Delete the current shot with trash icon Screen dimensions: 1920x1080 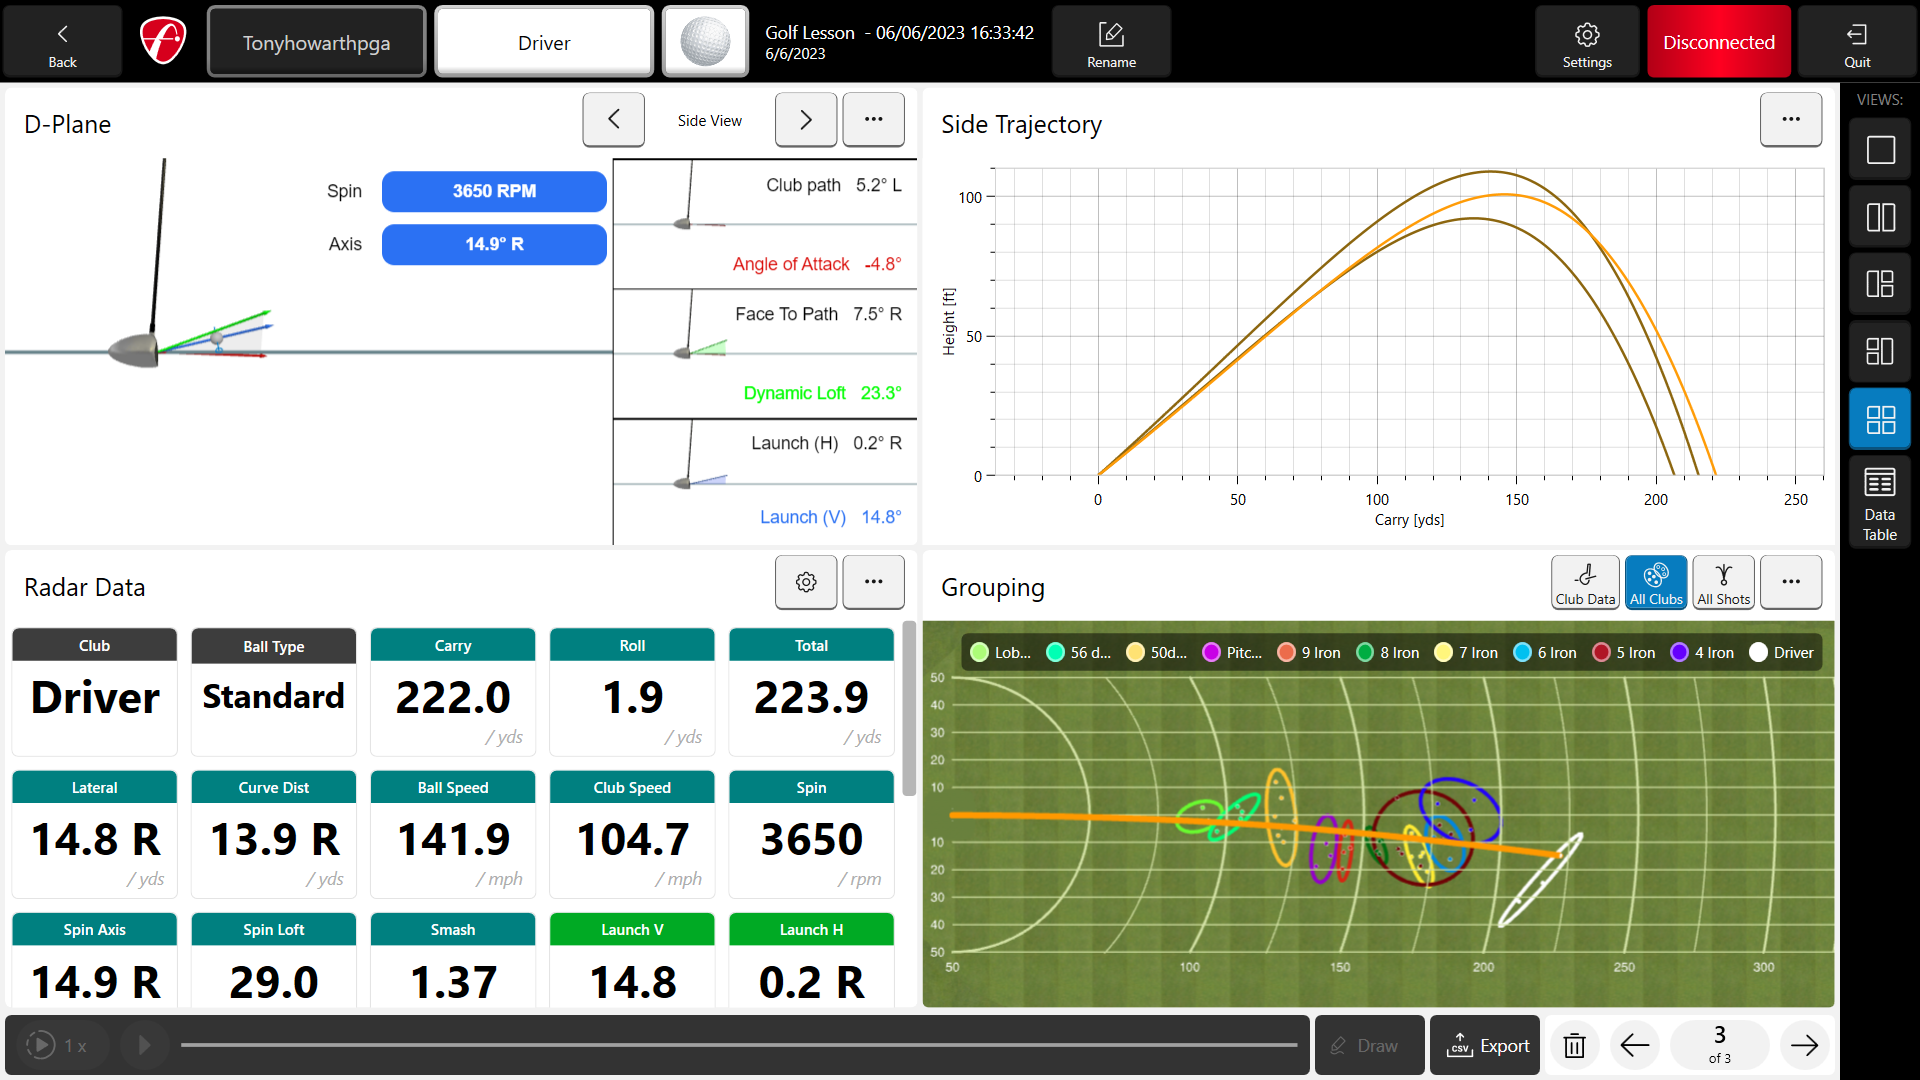[1574, 1045]
